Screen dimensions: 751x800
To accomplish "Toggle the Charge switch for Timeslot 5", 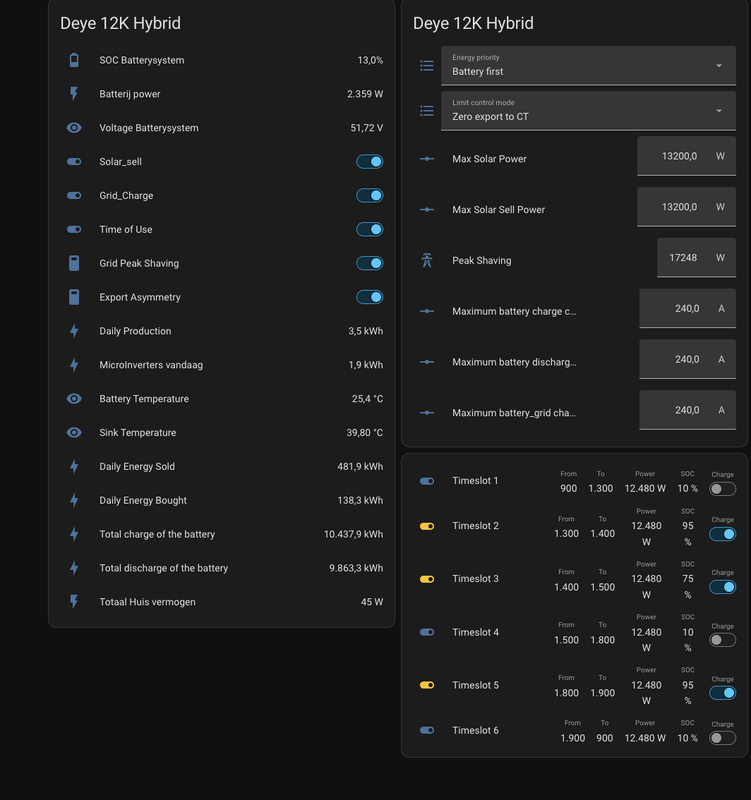I will point(722,693).
